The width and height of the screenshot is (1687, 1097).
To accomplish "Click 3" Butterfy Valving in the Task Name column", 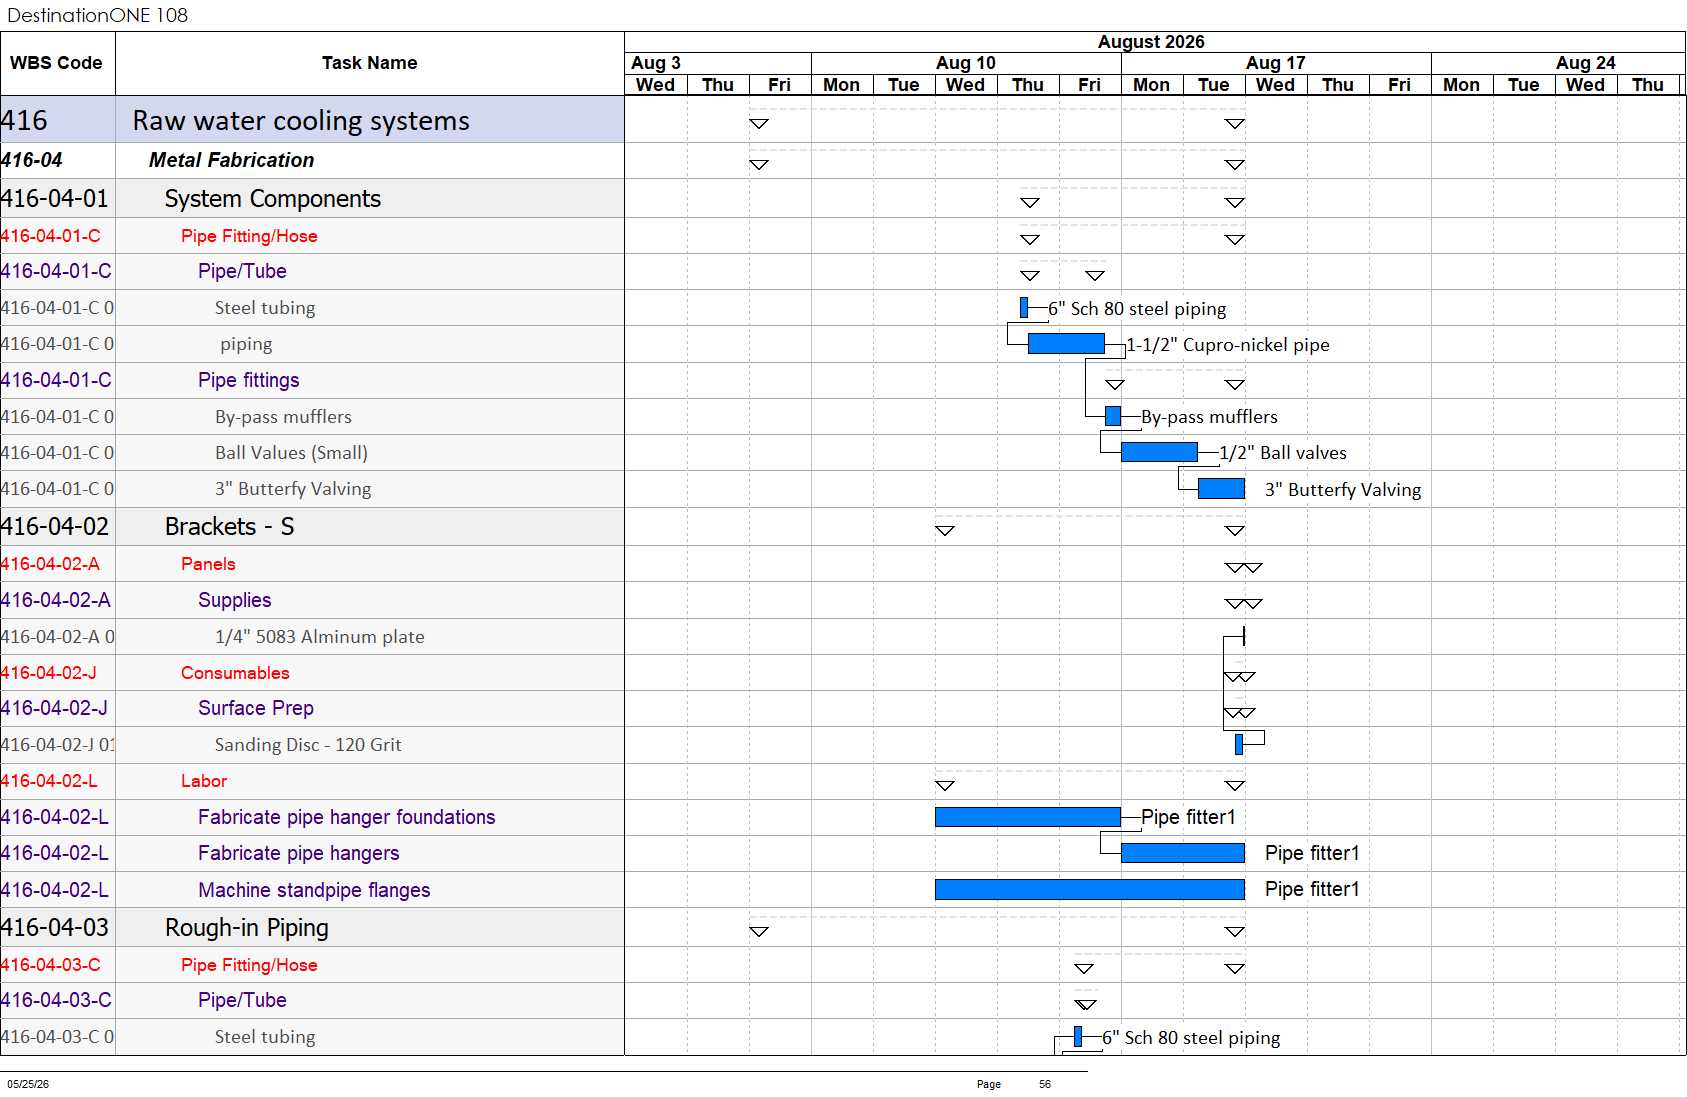I will [x=293, y=489].
